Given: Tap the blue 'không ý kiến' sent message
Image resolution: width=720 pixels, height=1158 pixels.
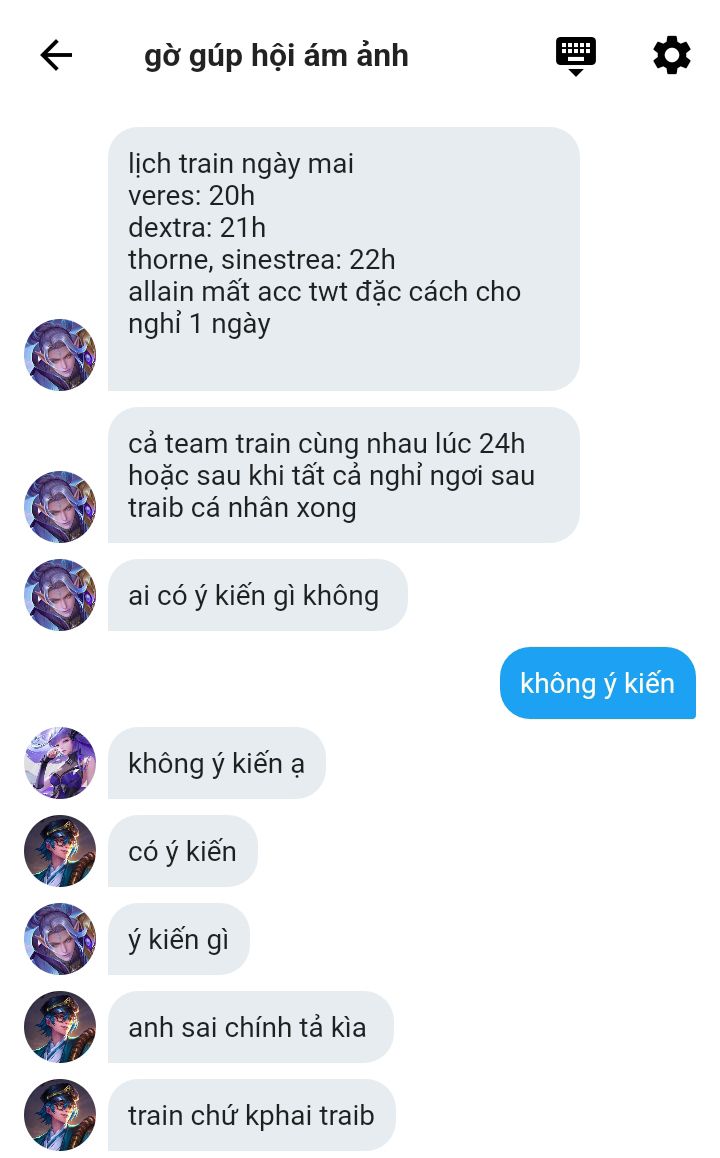Looking at the screenshot, I should [597, 683].
